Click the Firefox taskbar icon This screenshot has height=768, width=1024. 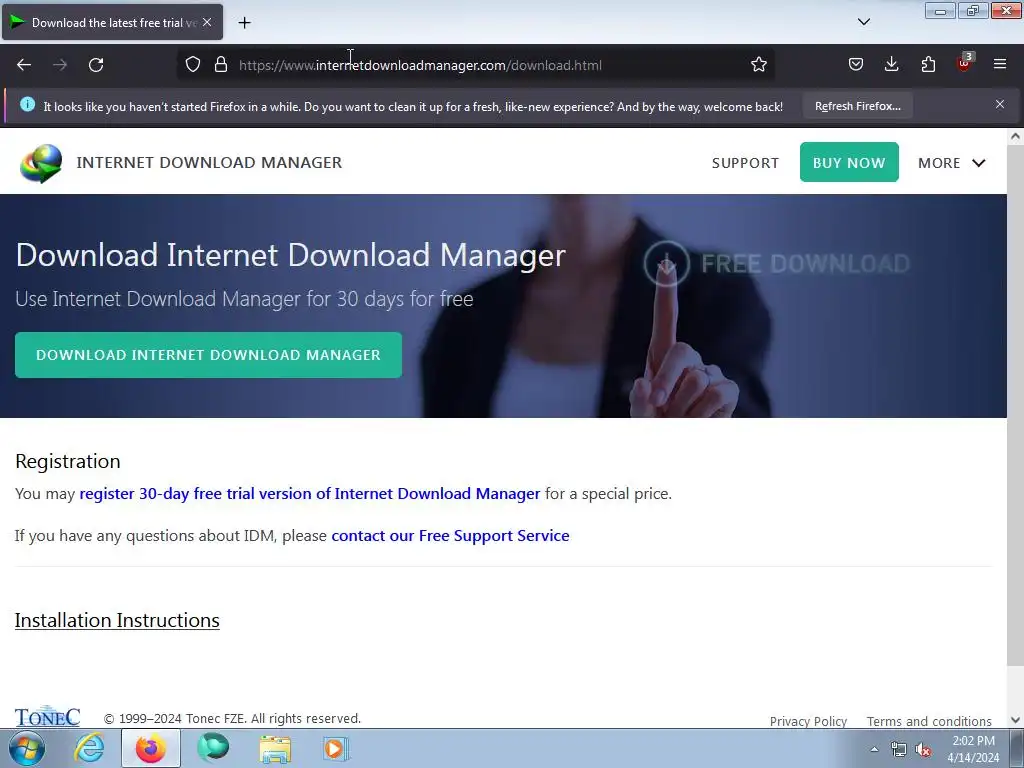point(150,748)
